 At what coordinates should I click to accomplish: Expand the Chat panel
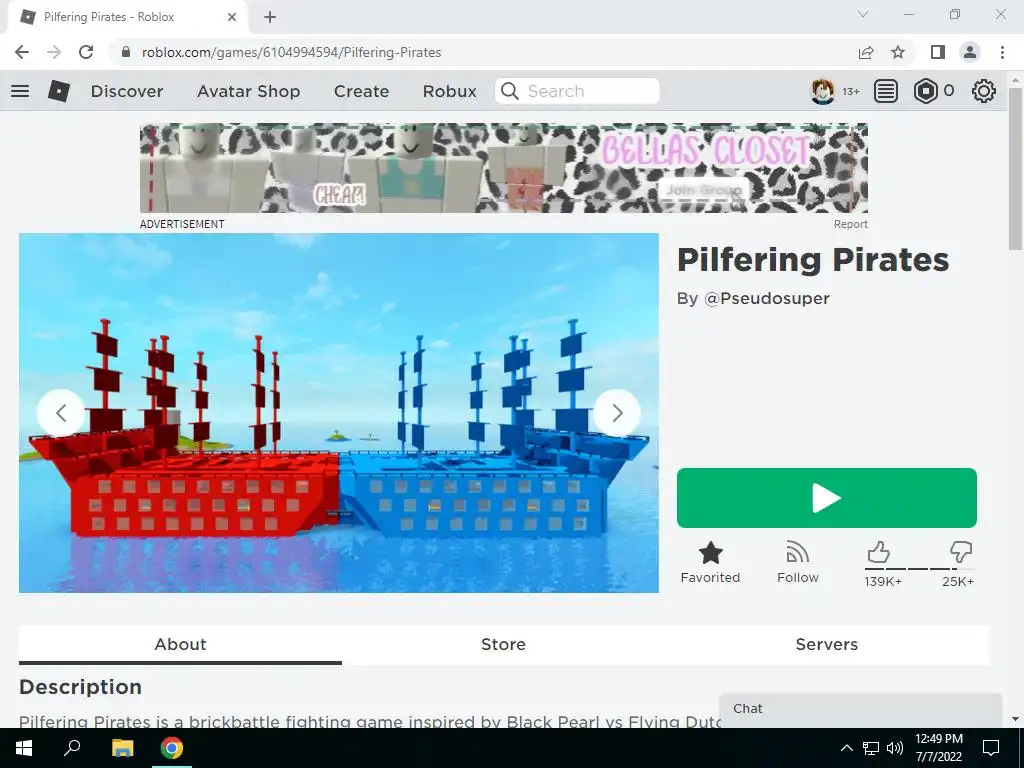pyautogui.click(x=861, y=709)
